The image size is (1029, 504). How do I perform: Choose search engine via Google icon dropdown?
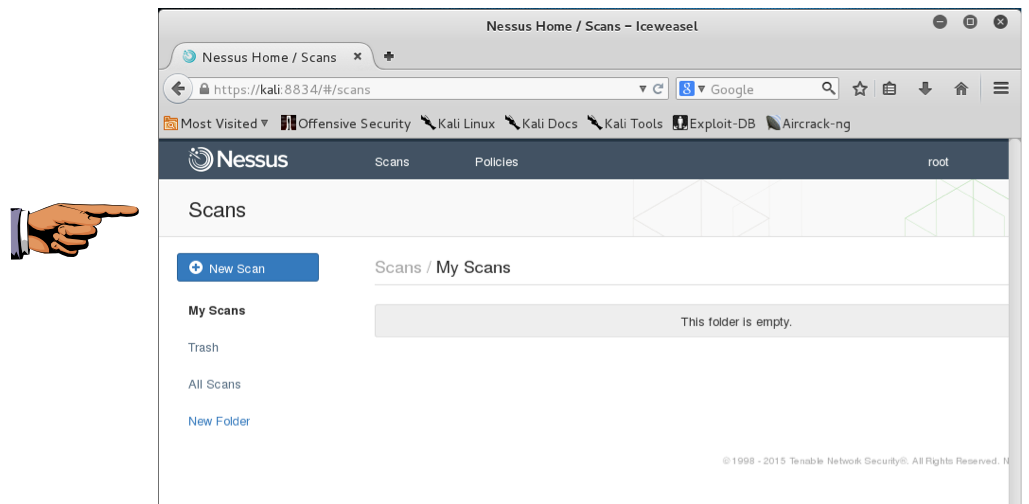(x=692, y=89)
